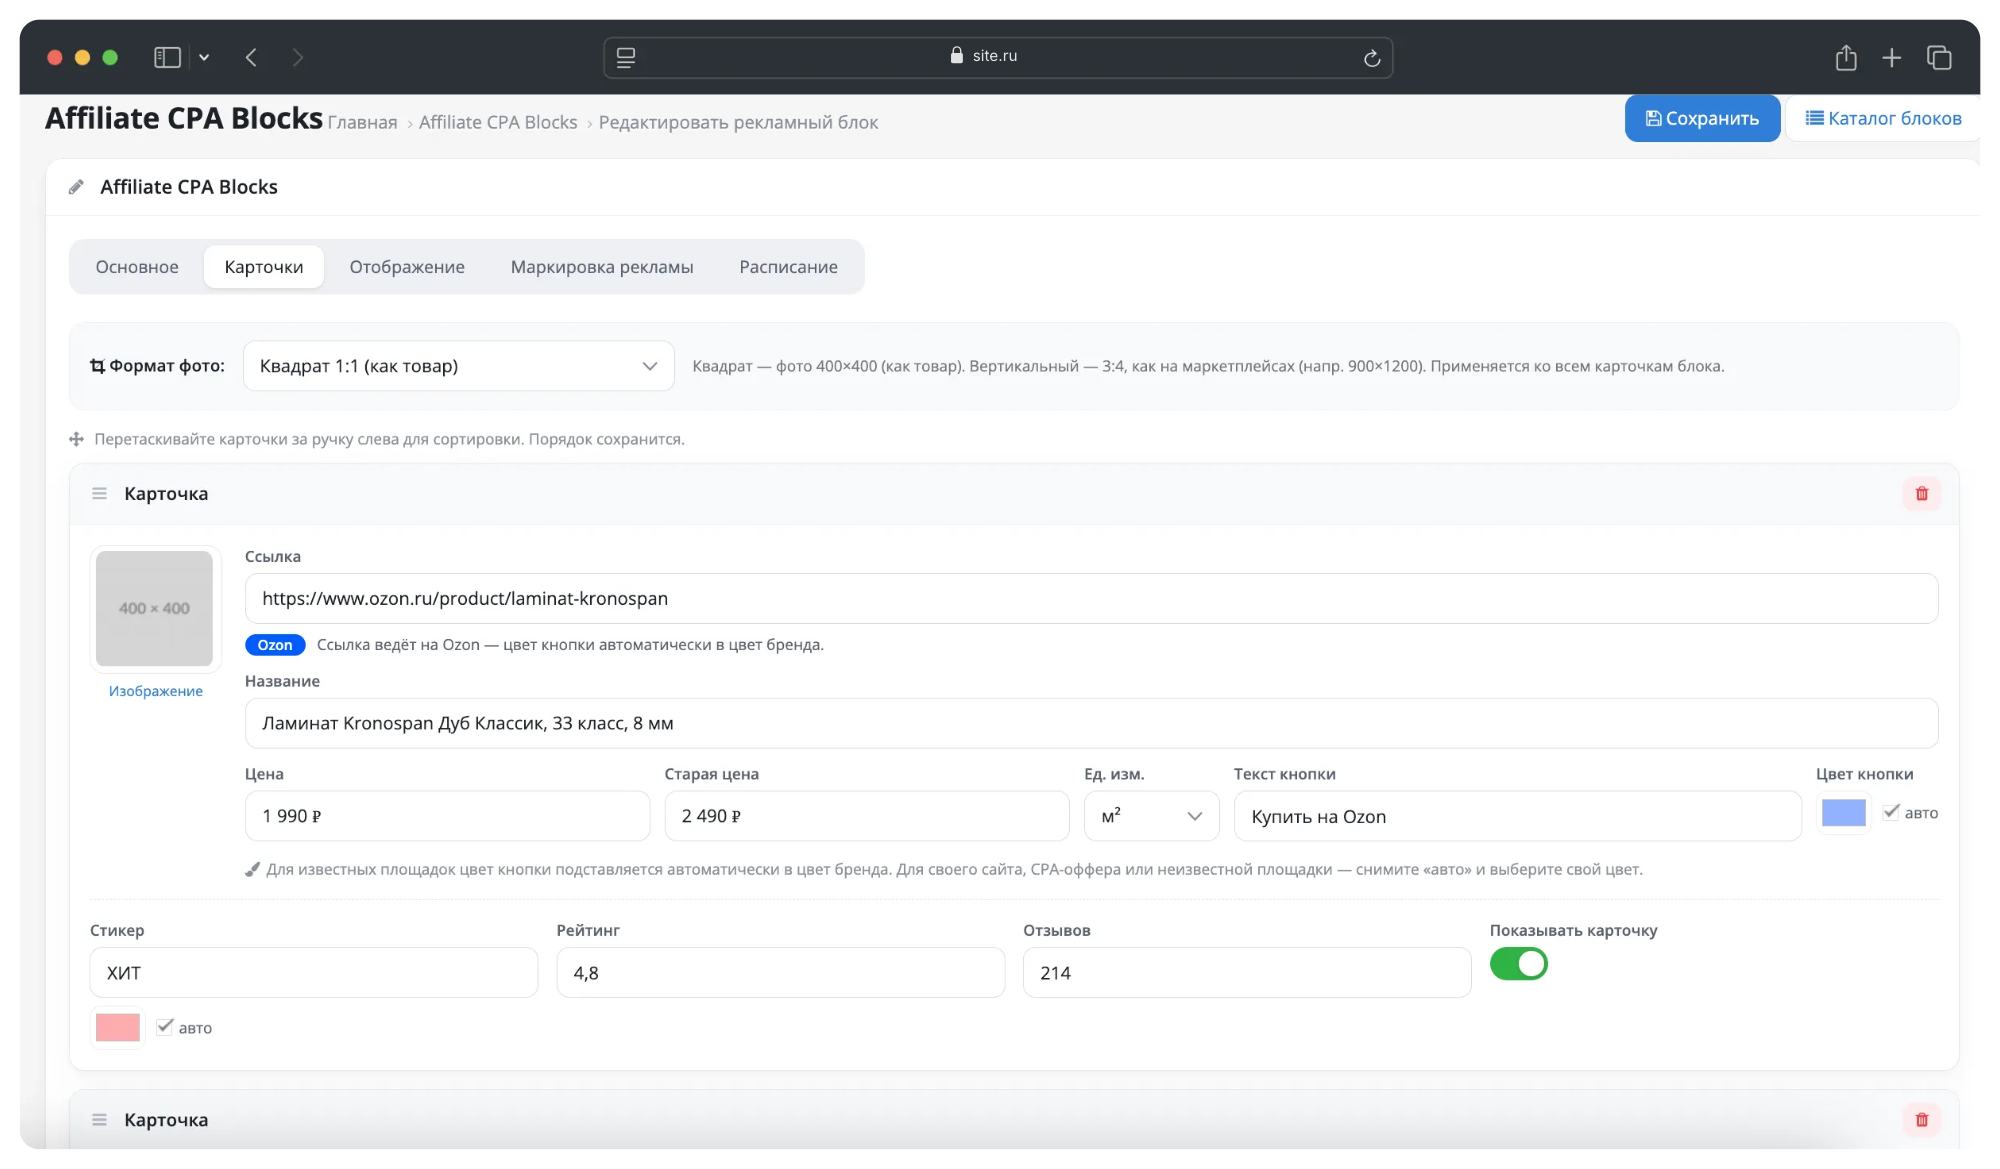Click the Safari sidebar toggle icon
Image resolution: width=2000 pixels, height=1169 pixels.
[167, 58]
